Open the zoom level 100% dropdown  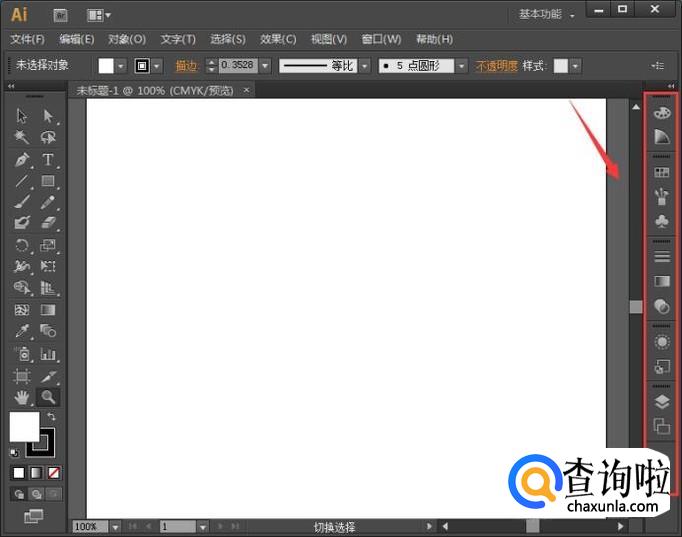coord(115,526)
